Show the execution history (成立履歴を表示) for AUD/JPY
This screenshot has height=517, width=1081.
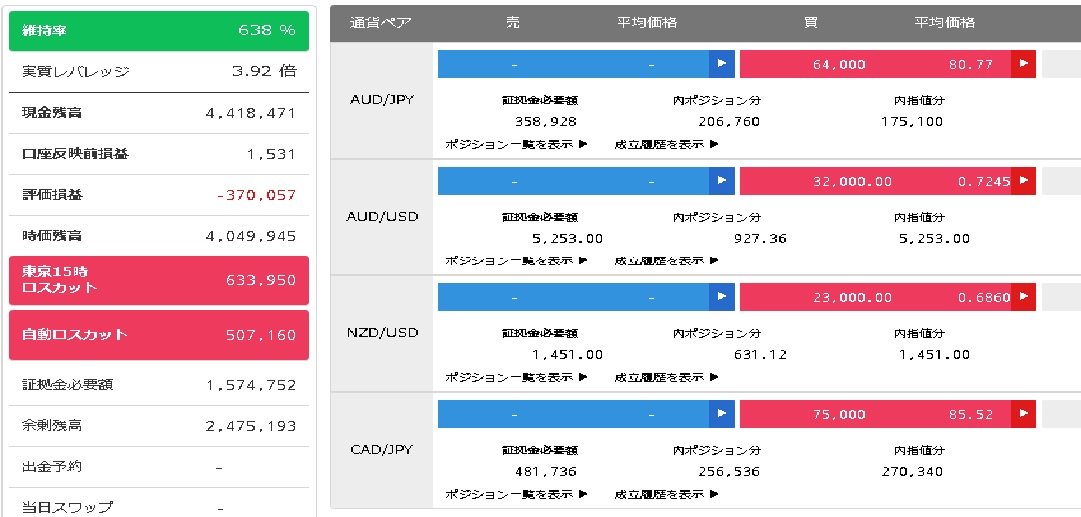point(666,144)
